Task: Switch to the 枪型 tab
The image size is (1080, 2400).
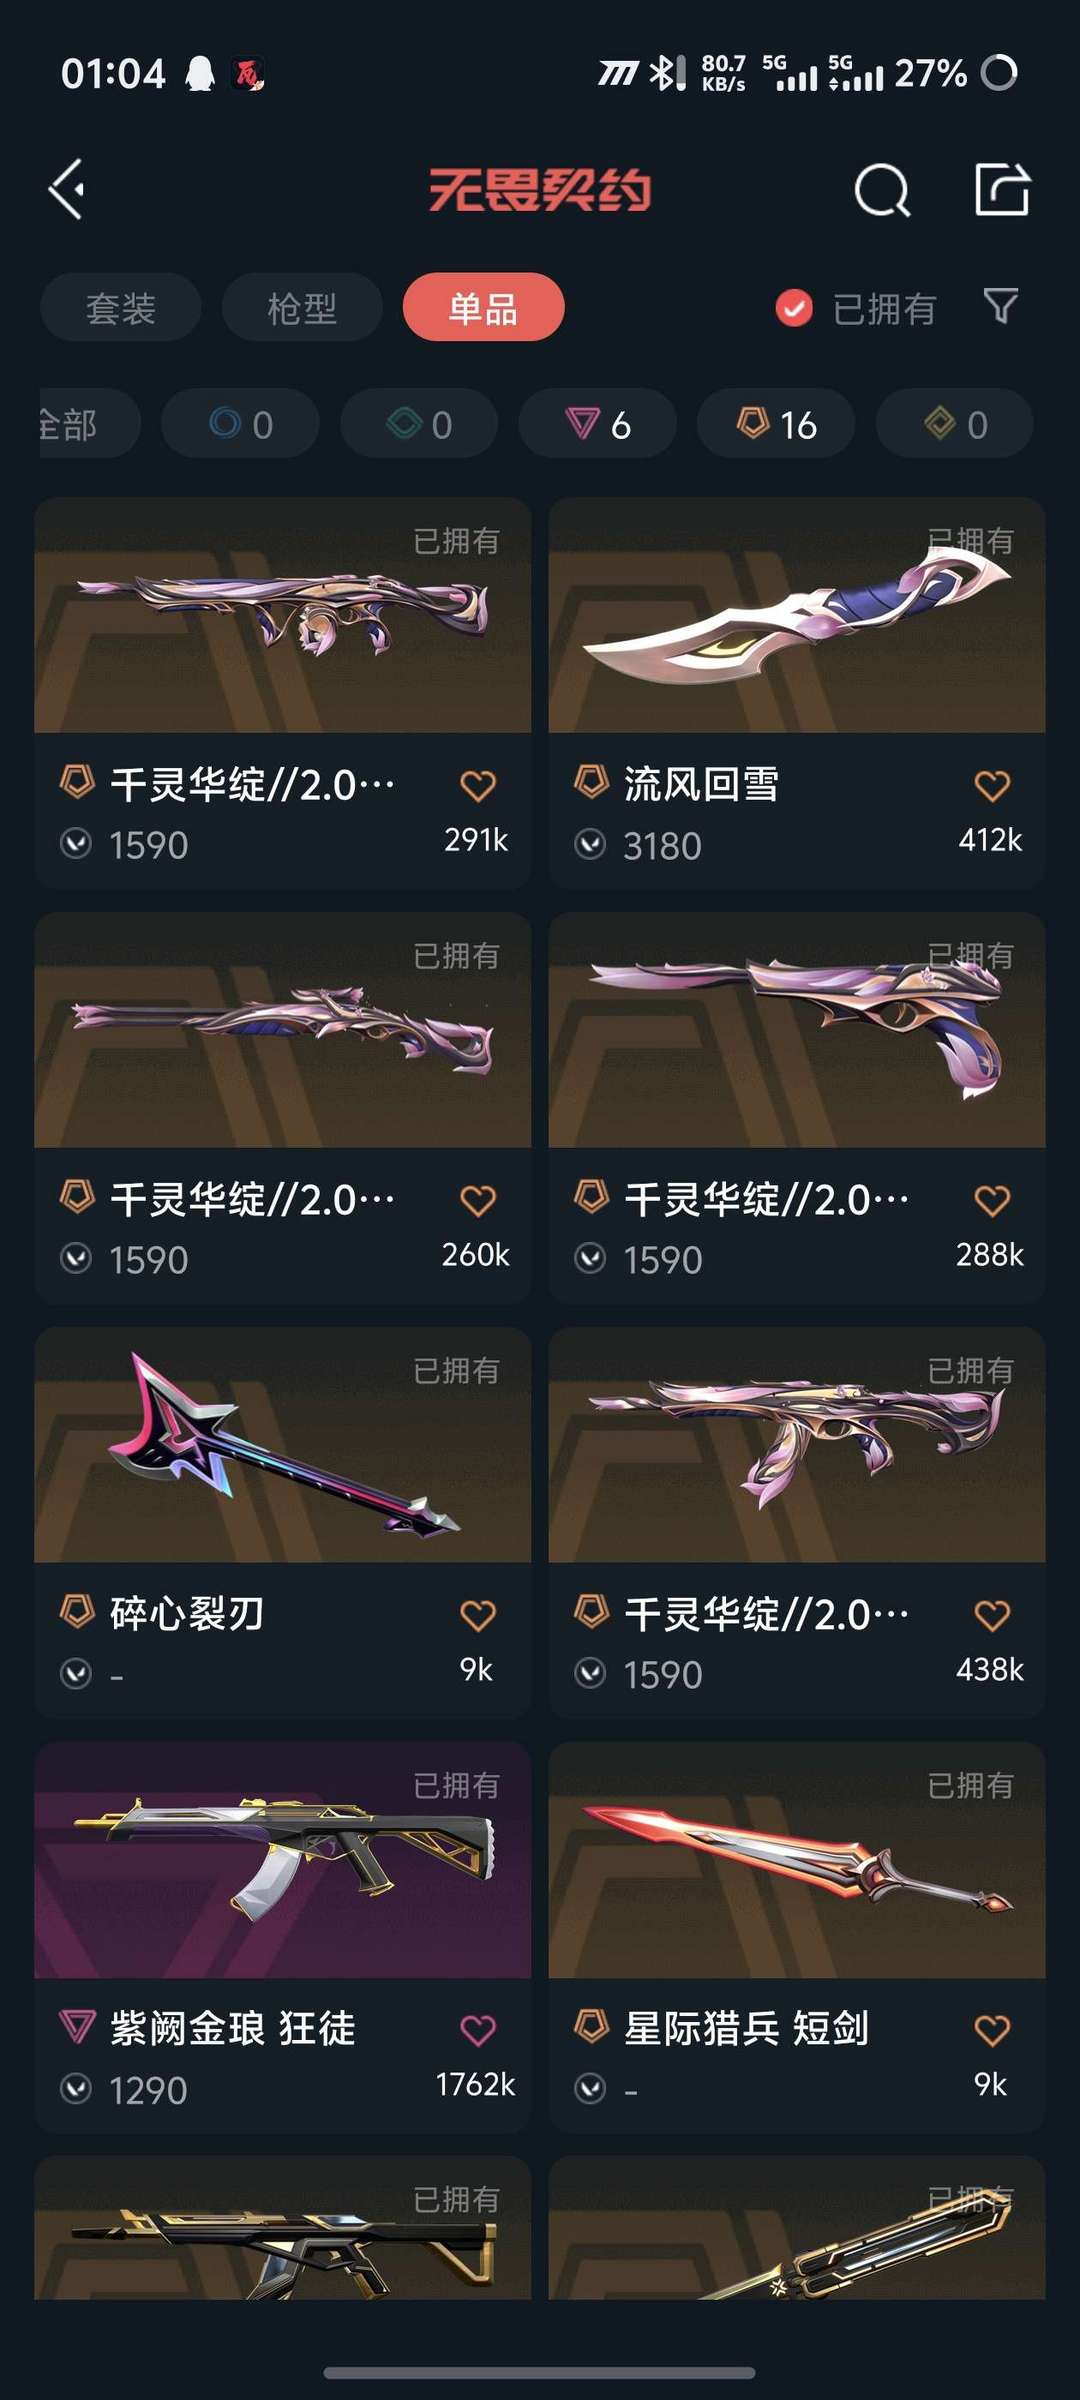Action: coord(302,307)
